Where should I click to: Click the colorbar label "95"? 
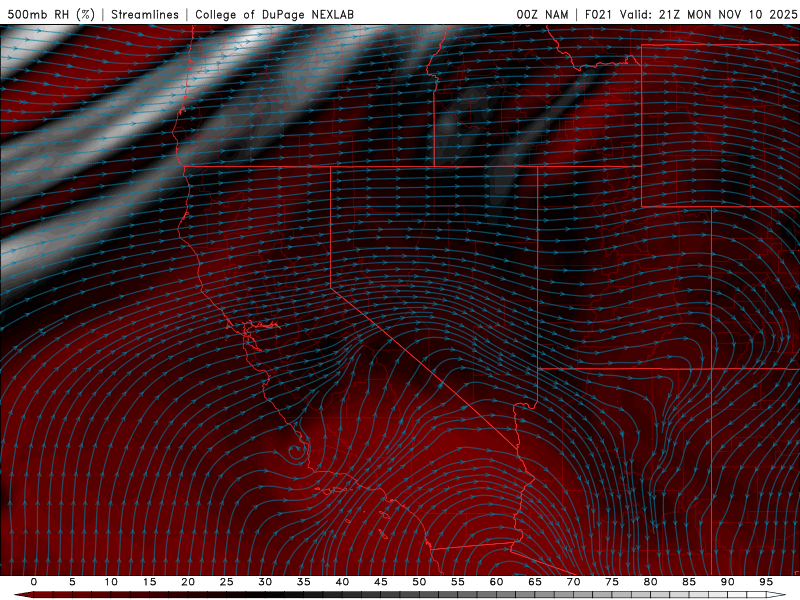766,582
